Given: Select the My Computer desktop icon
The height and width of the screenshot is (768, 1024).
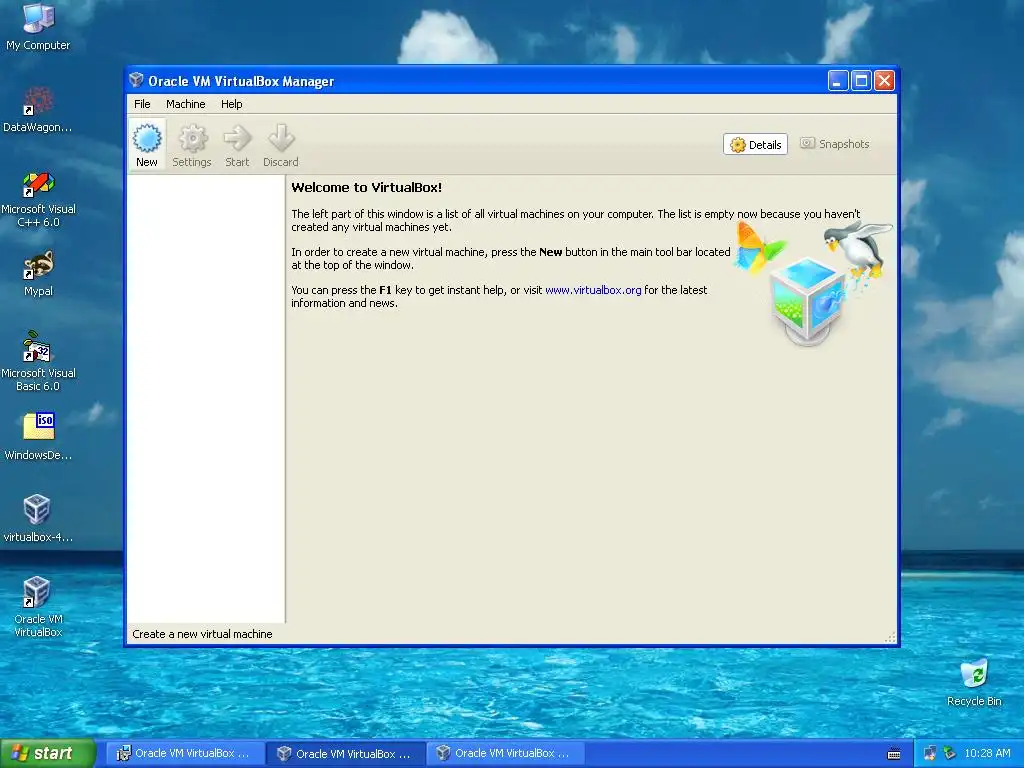Looking at the screenshot, I should (x=38, y=27).
